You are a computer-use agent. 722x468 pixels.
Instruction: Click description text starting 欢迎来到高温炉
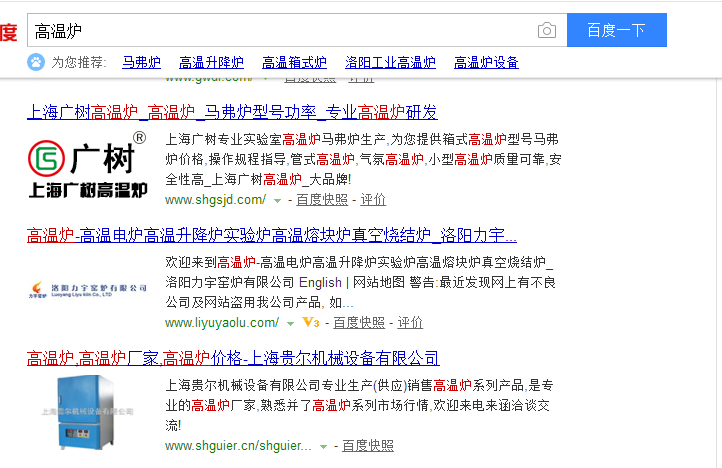361,282
